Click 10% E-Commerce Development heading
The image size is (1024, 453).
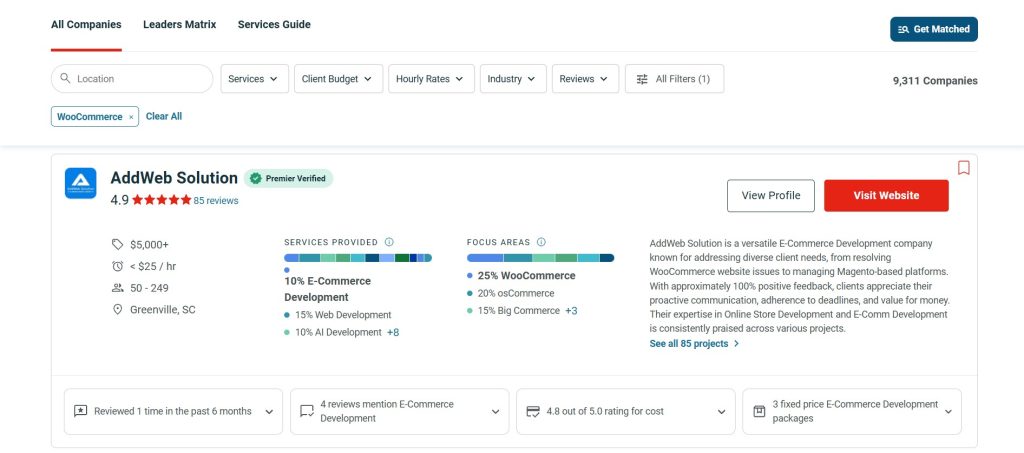[327, 289]
